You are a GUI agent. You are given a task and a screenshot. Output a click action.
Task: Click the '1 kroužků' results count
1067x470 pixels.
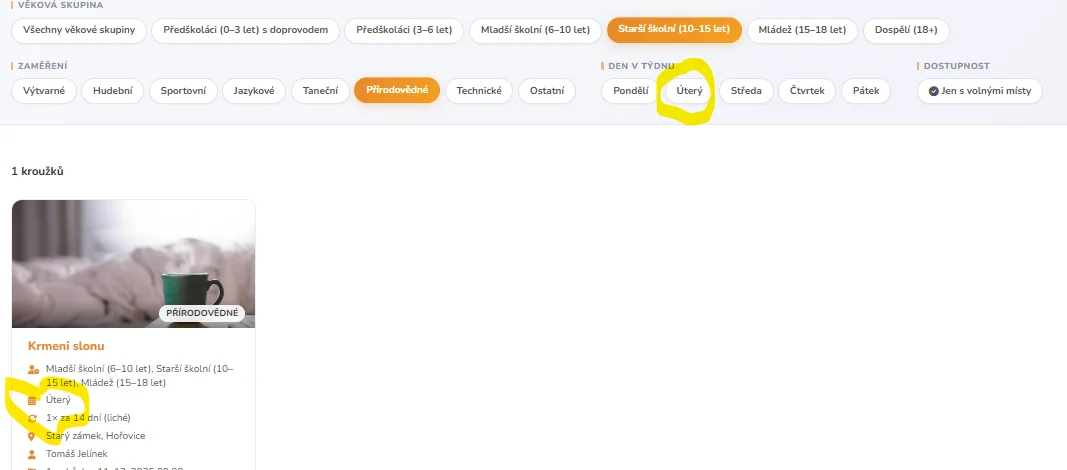[37, 171]
